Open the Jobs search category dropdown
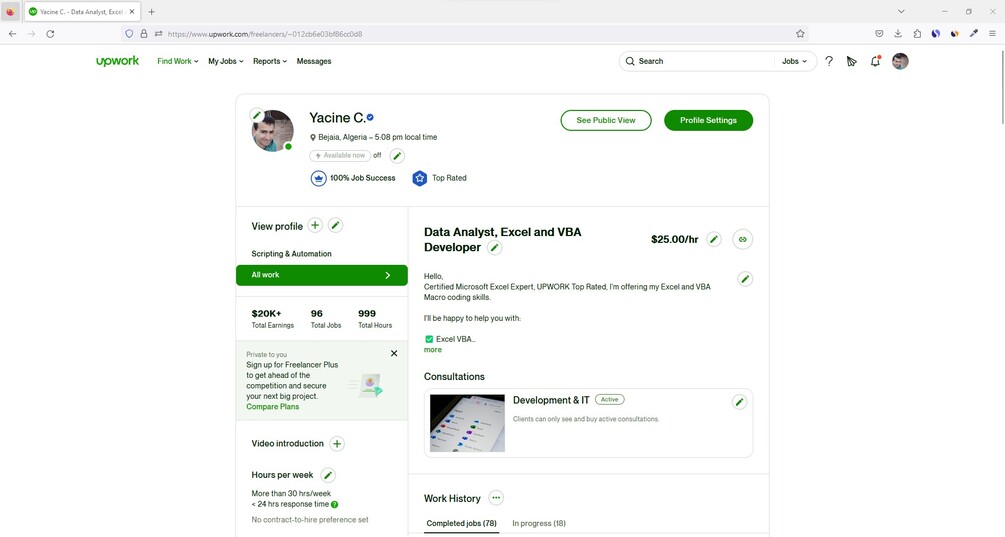 (x=794, y=61)
